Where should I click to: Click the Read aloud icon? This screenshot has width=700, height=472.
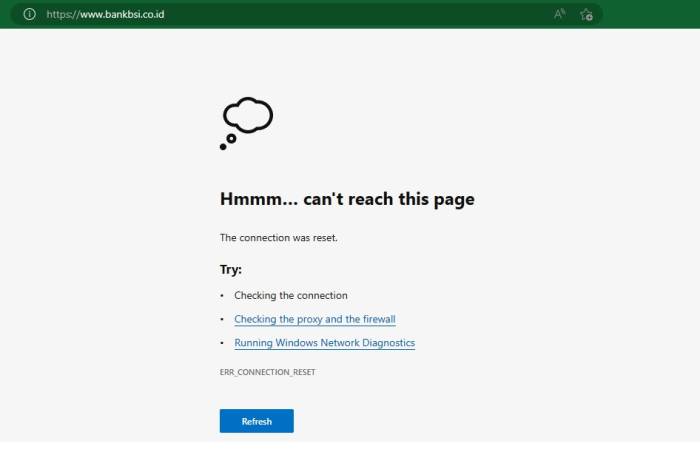click(x=560, y=14)
